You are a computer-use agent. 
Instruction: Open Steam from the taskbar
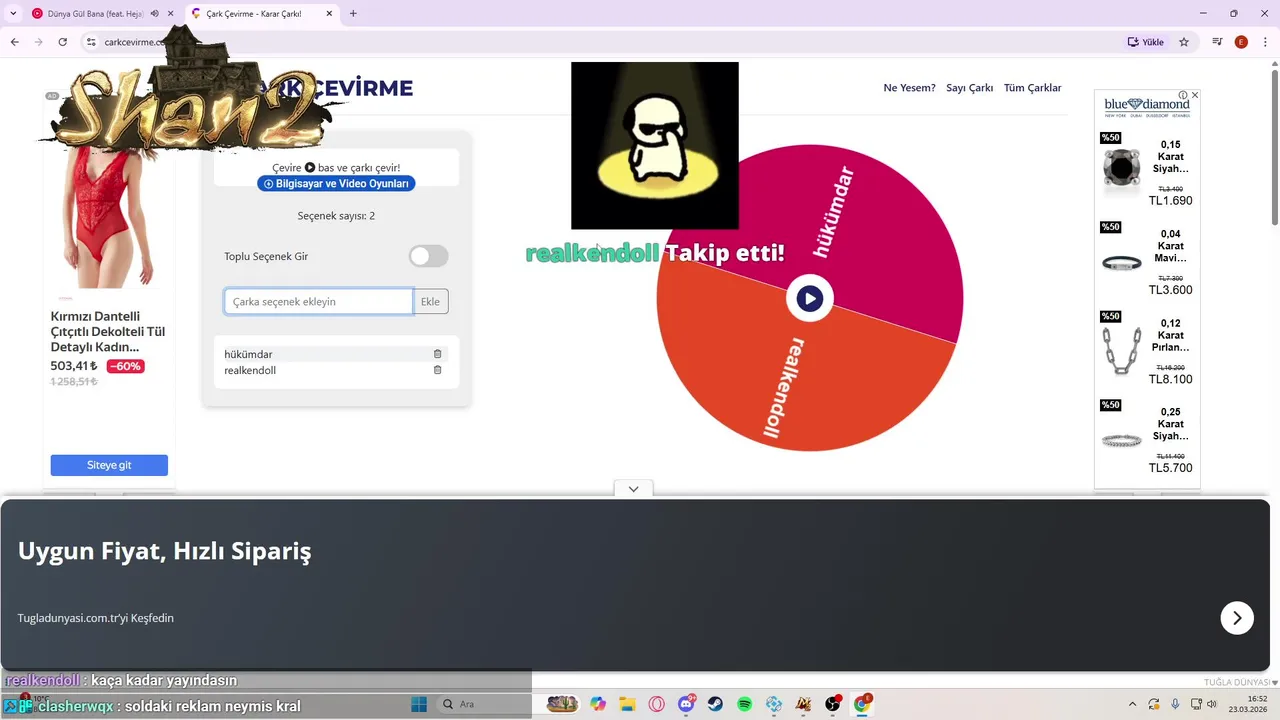tap(715, 704)
